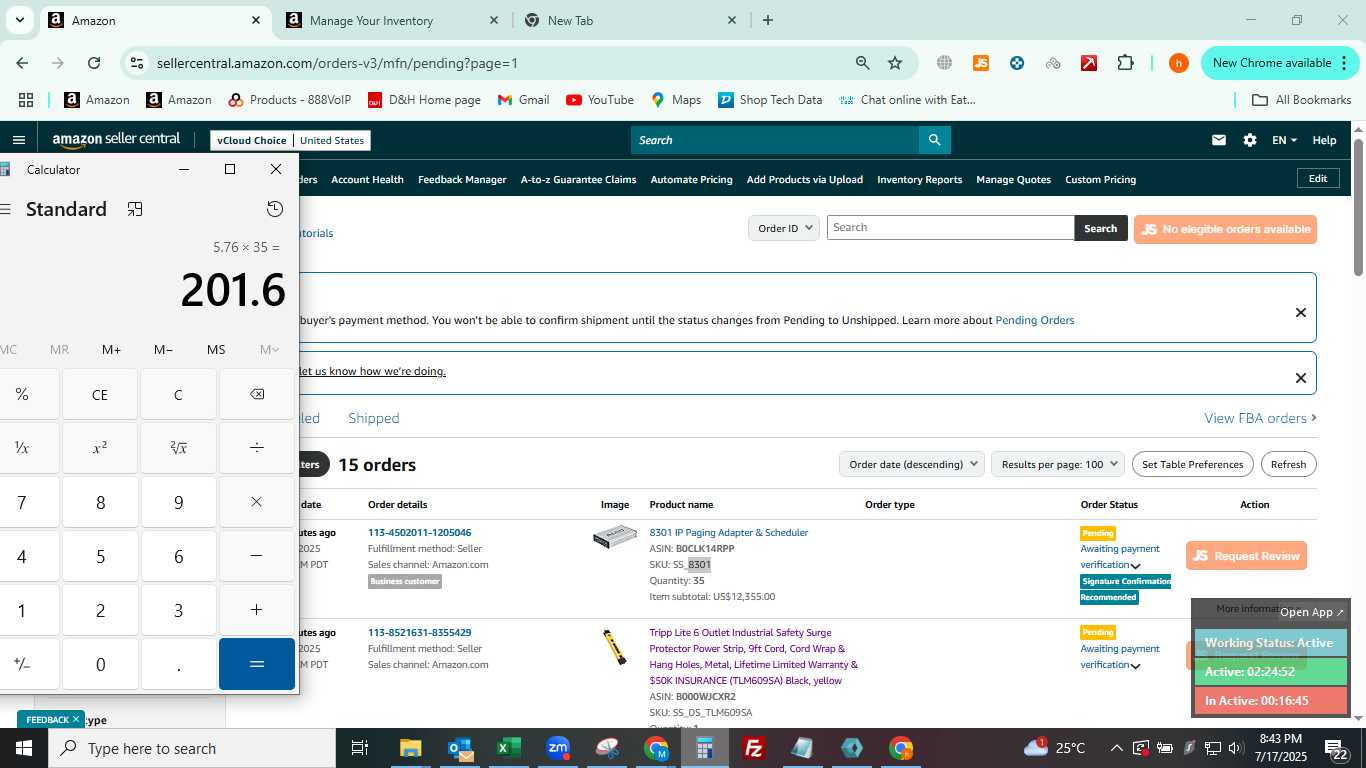Click the Seller Central search magnifier button
1366x768 pixels.
tap(934, 140)
